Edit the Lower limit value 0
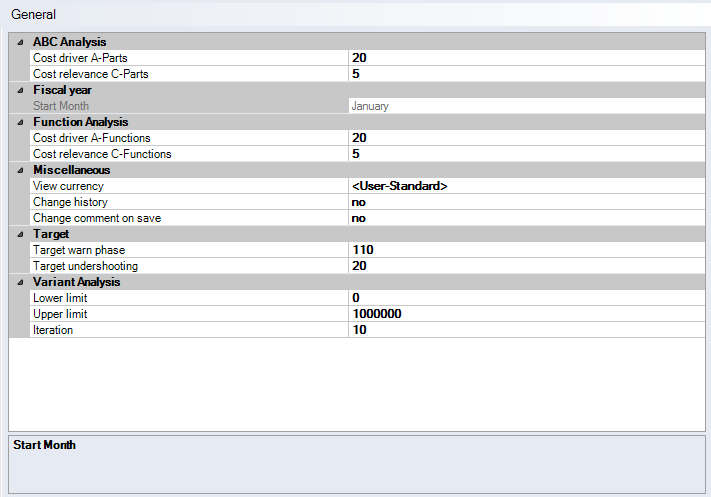Viewport: 711px width, 497px height. (x=525, y=298)
